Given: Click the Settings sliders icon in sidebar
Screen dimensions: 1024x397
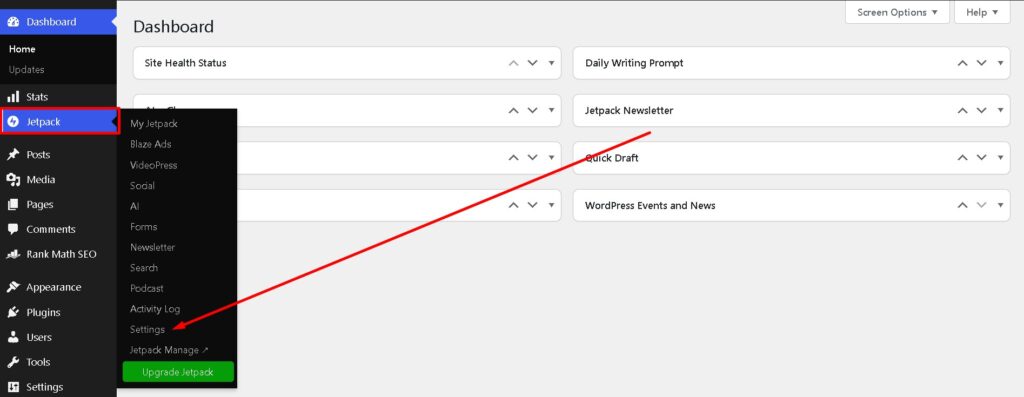Looking at the screenshot, I should coord(13,387).
